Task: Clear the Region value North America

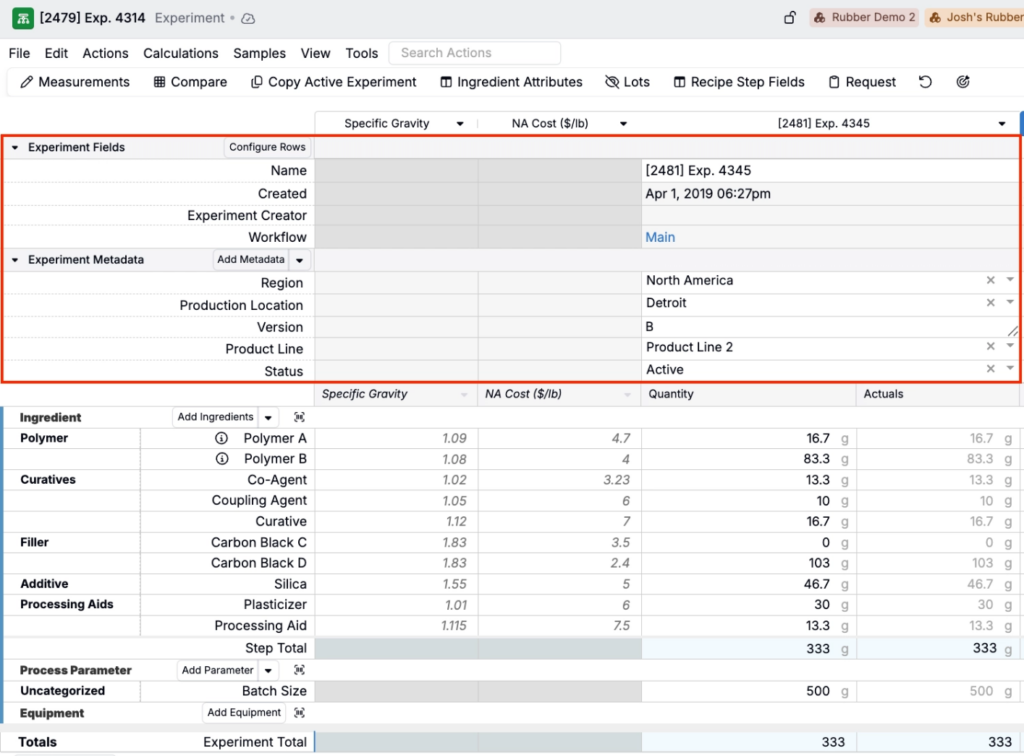Action: (x=990, y=281)
